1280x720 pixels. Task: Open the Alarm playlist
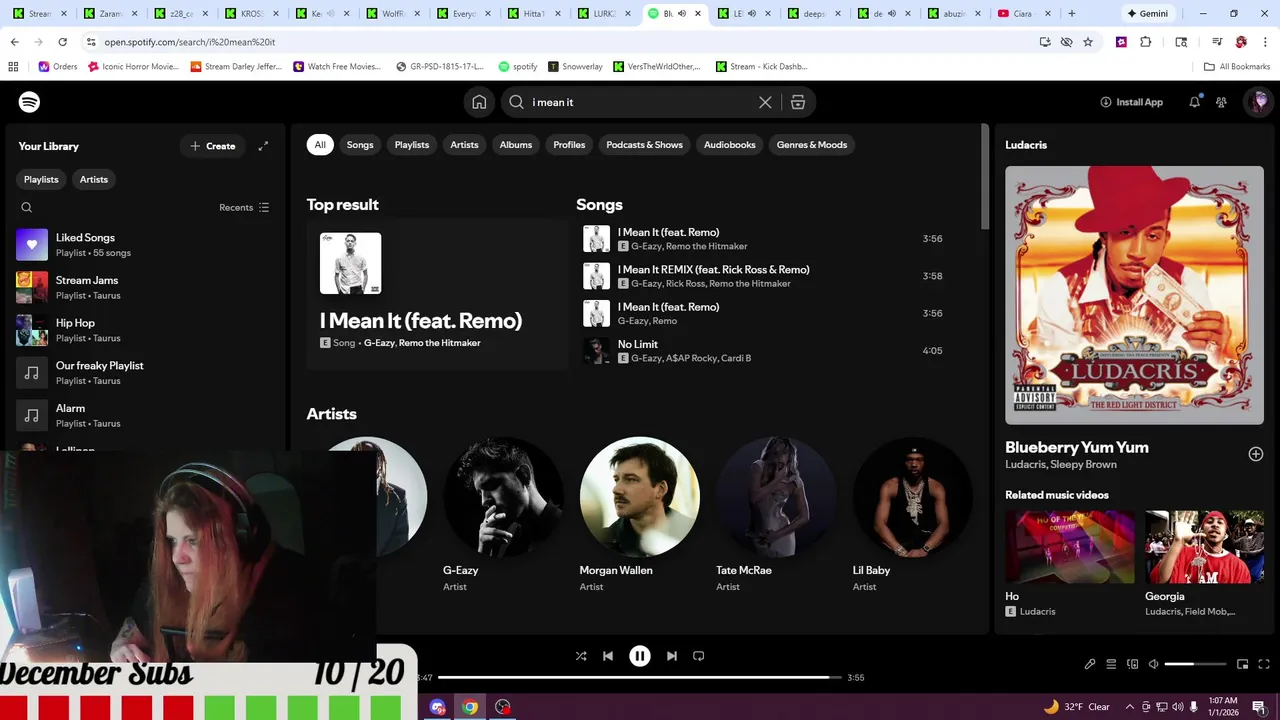pyautogui.click(x=144, y=416)
